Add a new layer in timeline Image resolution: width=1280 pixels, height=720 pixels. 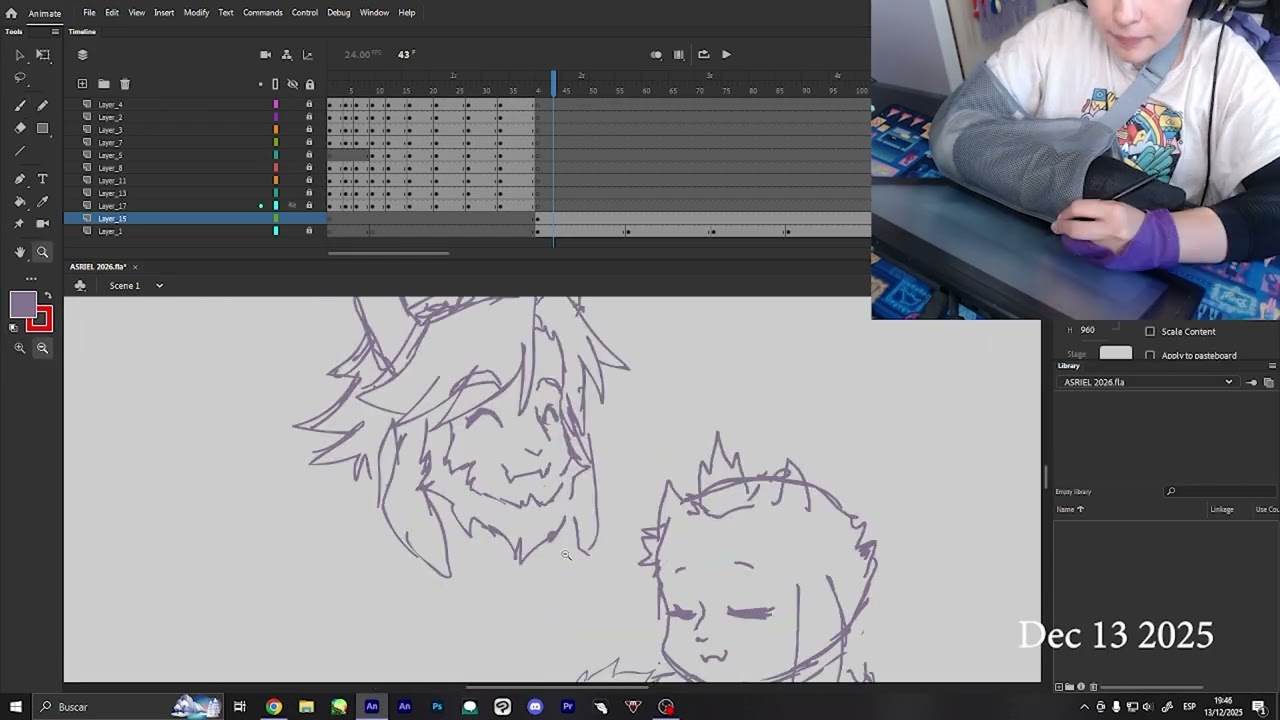pyautogui.click(x=82, y=84)
